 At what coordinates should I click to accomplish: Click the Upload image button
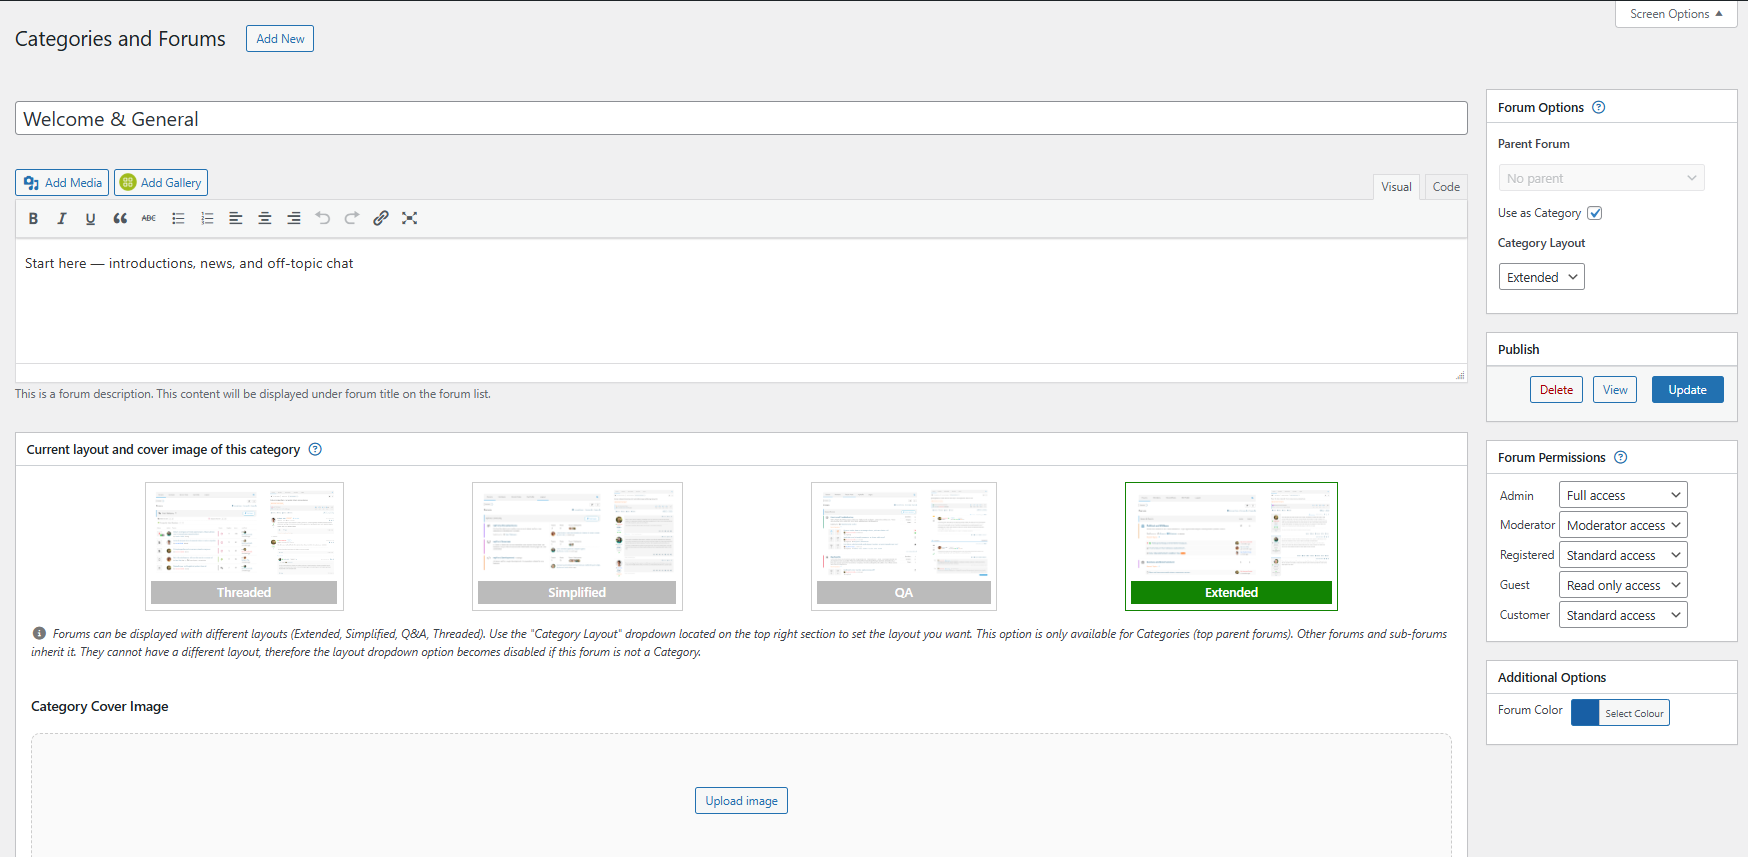click(x=741, y=801)
